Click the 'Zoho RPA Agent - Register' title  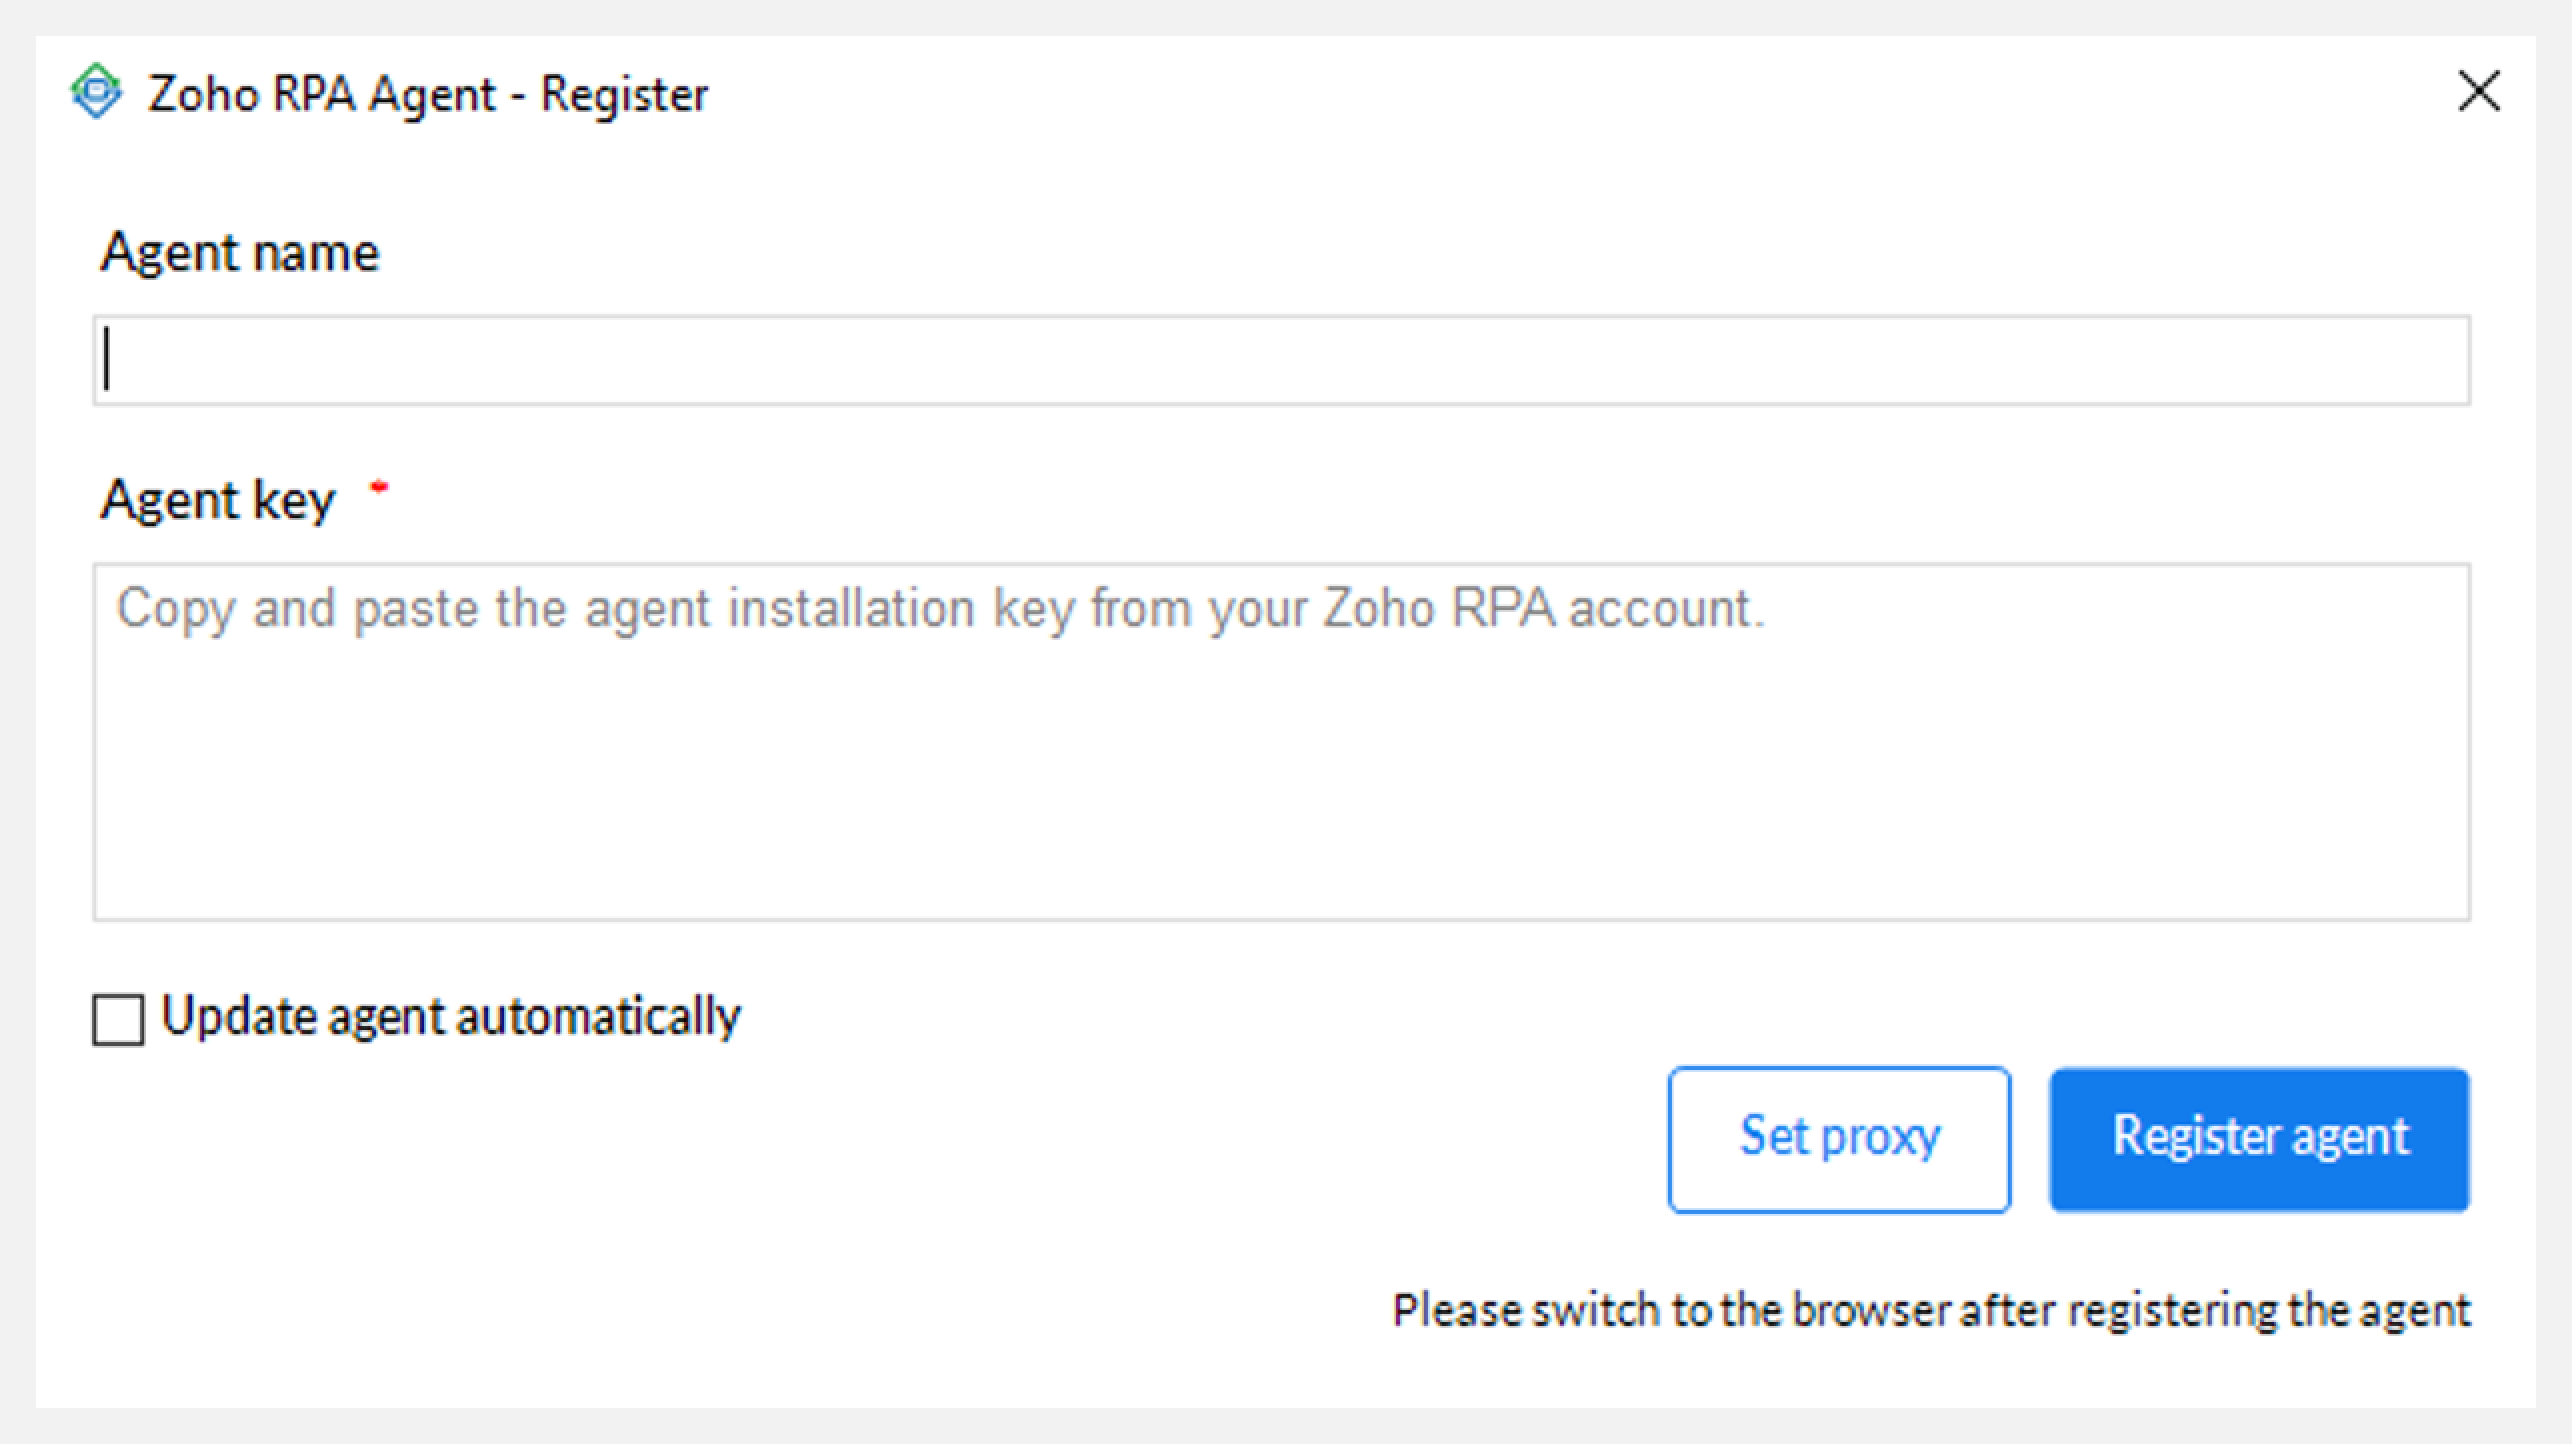click(428, 95)
